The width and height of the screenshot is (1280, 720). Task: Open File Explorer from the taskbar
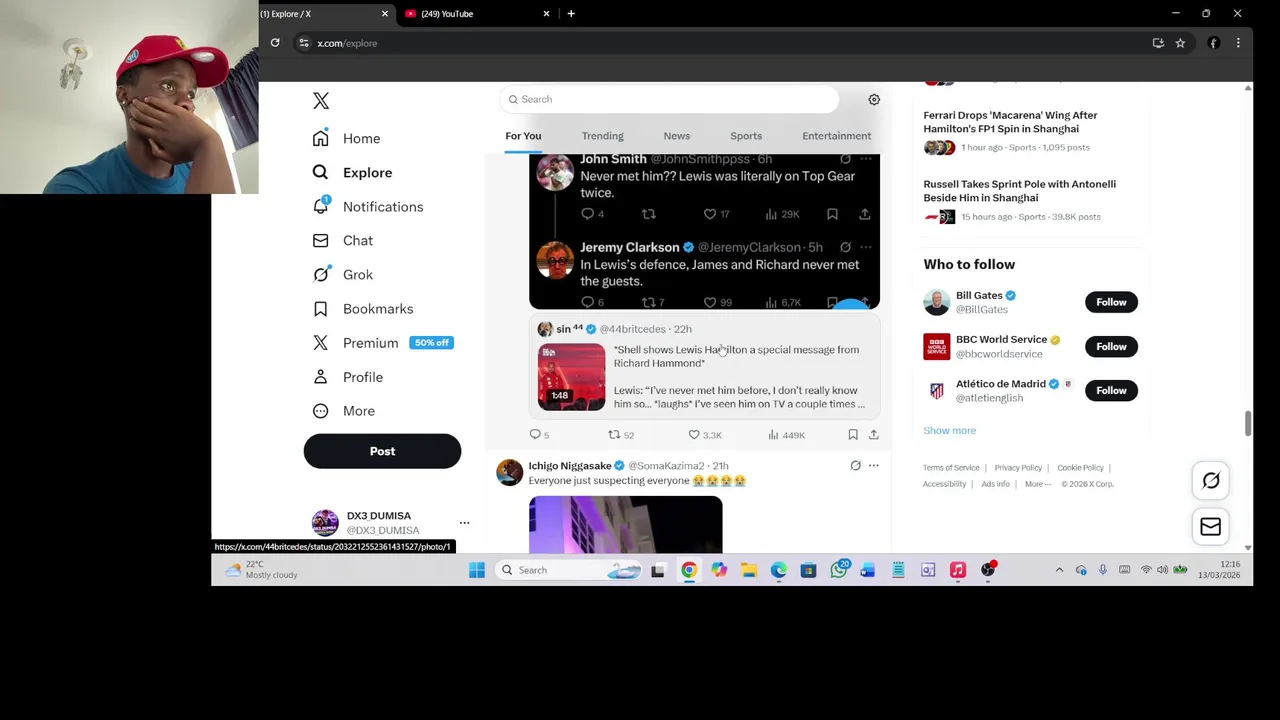749,570
